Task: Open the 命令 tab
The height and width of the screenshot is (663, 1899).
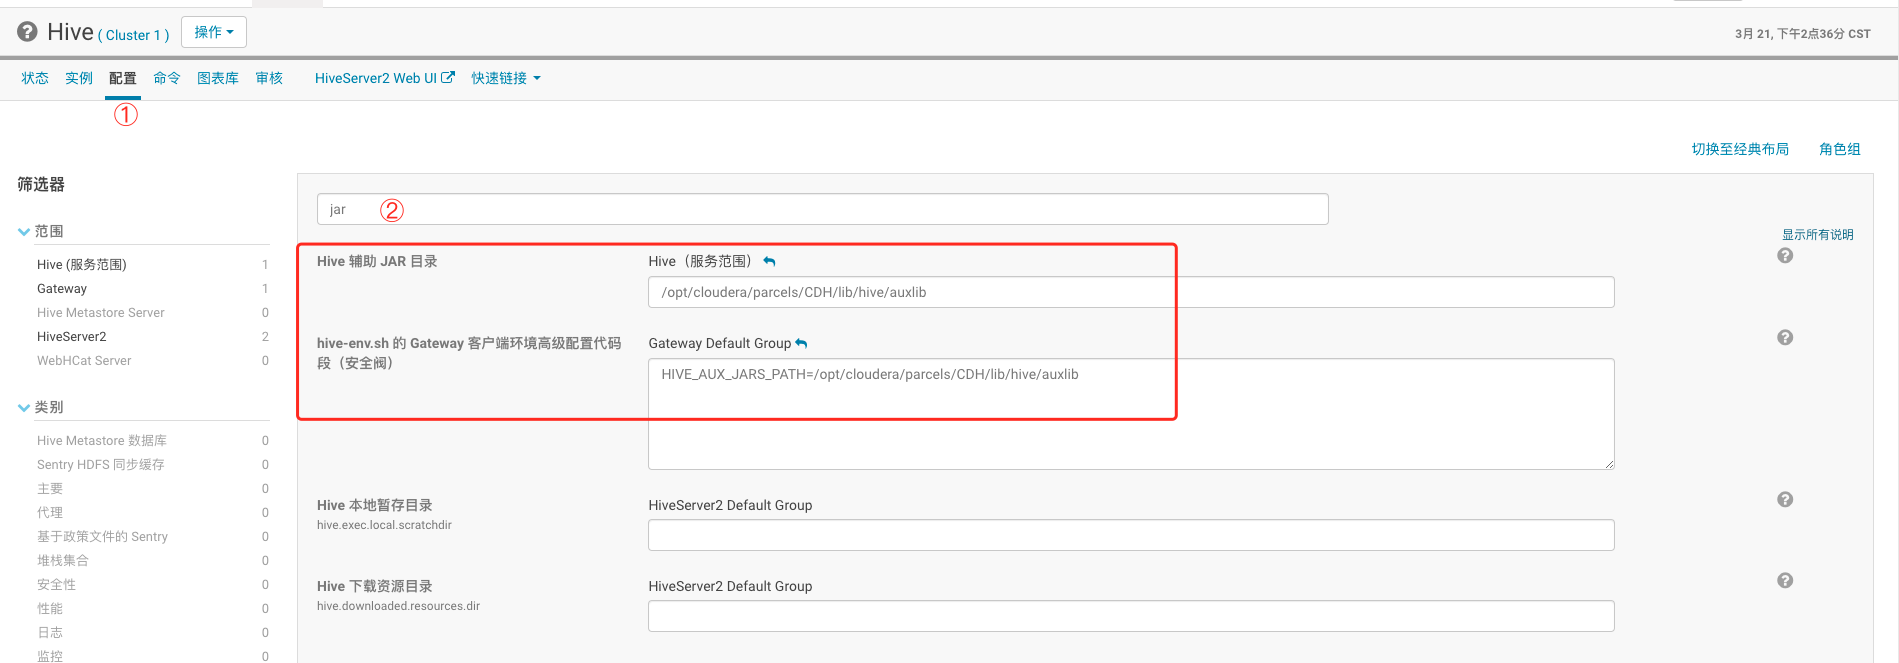Action: point(167,78)
